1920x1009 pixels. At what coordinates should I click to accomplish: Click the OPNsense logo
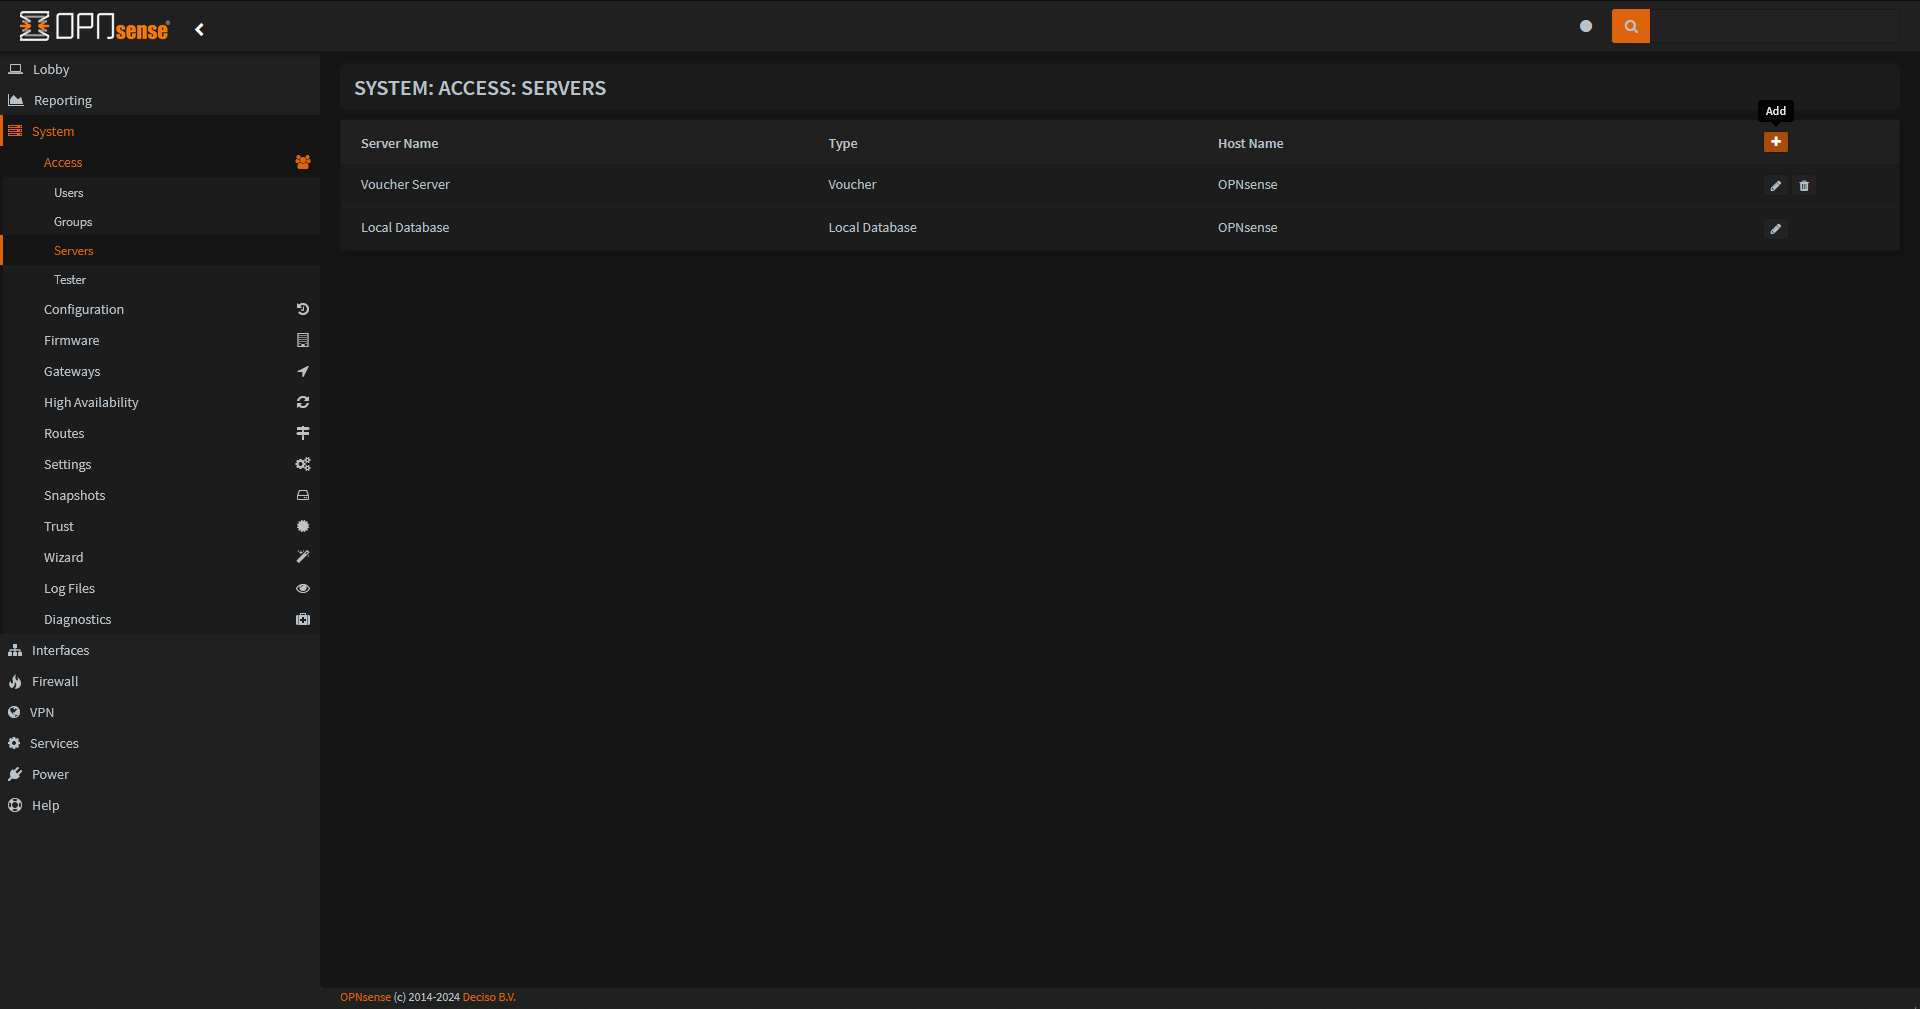pyautogui.click(x=95, y=27)
